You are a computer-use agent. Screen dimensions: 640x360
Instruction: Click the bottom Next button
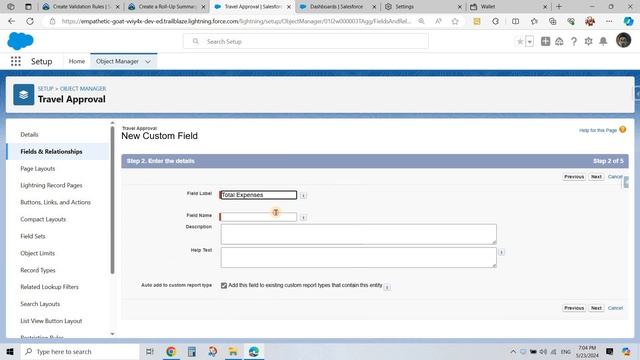click(x=596, y=308)
